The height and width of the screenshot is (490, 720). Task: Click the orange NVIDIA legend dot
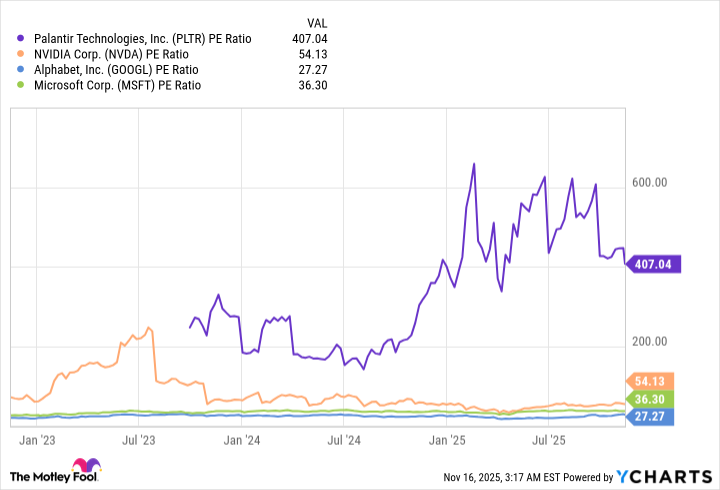[20, 54]
